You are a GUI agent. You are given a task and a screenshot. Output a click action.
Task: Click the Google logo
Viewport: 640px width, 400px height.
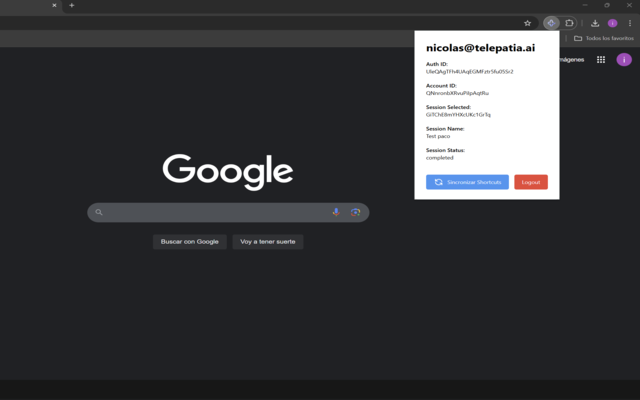(228, 172)
